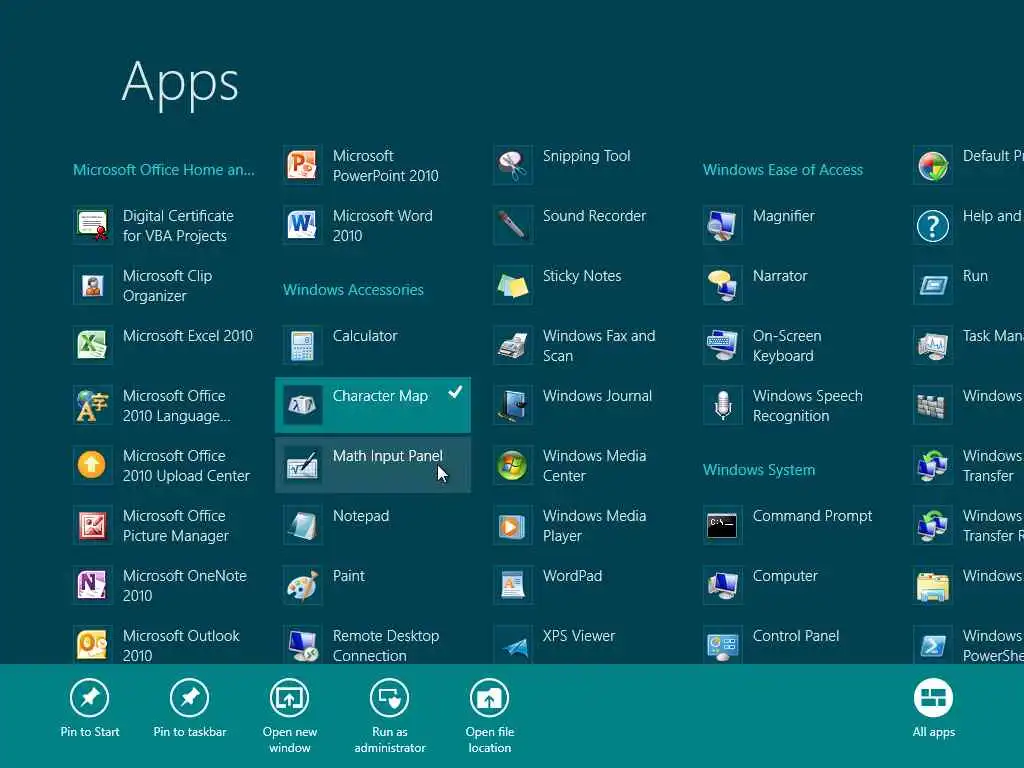The image size is (1024, 768).
Task: Launch Microsoft Word 2010 icon
Action: click(302, 225)
